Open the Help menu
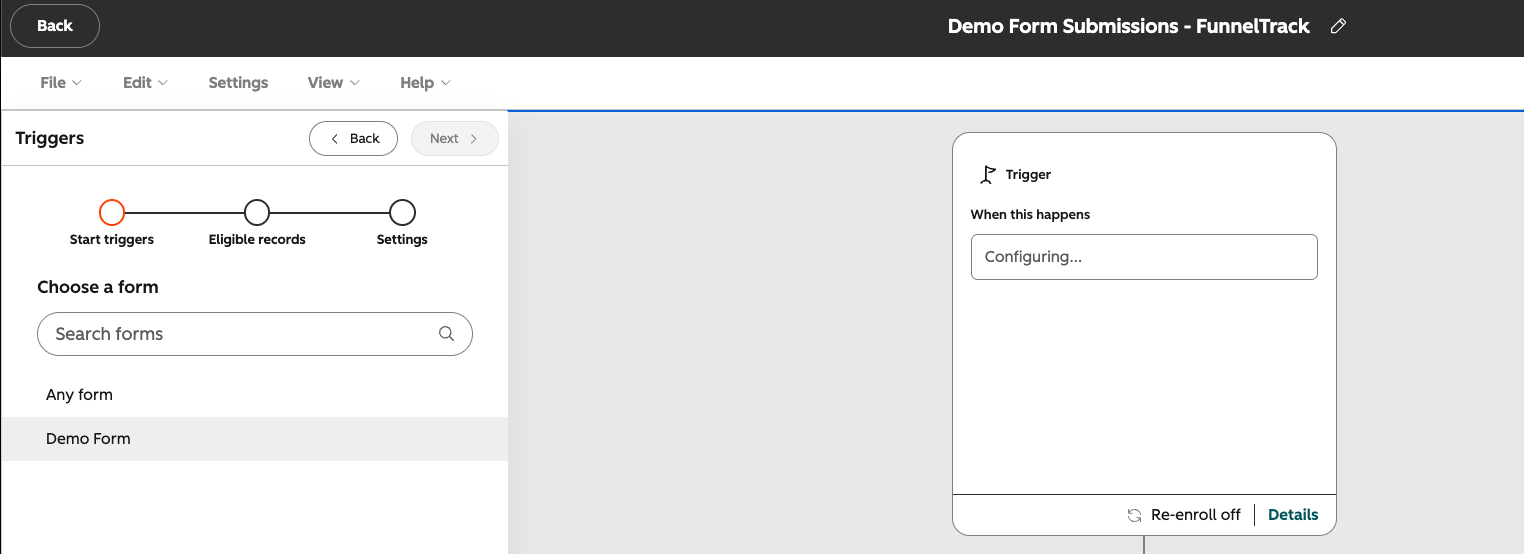Viewport: 1524px width, 554px height. point(425,83)
